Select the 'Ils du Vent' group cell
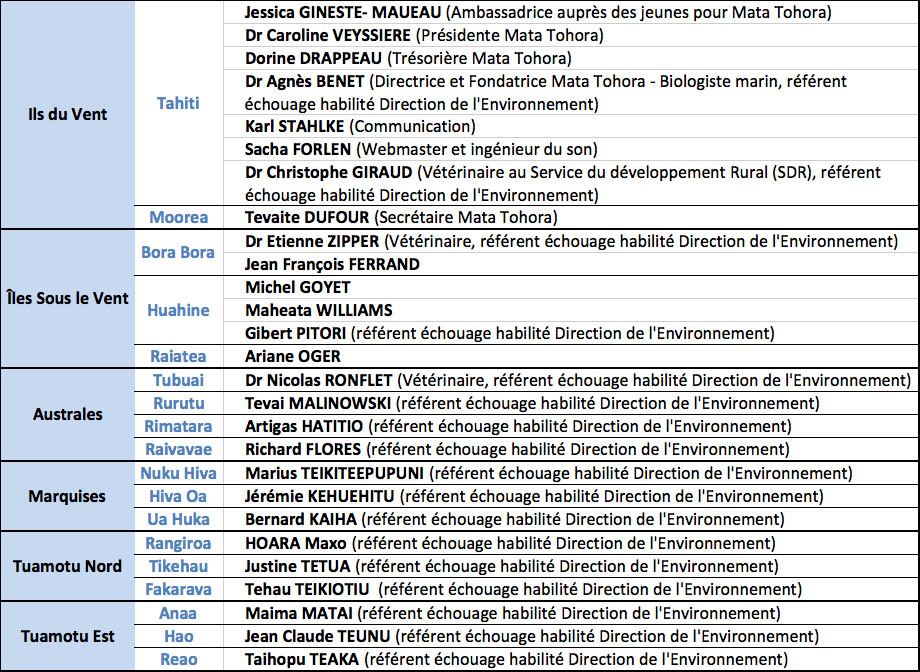The width and height of the screenshot is (920, 672). tap(67, 114)
